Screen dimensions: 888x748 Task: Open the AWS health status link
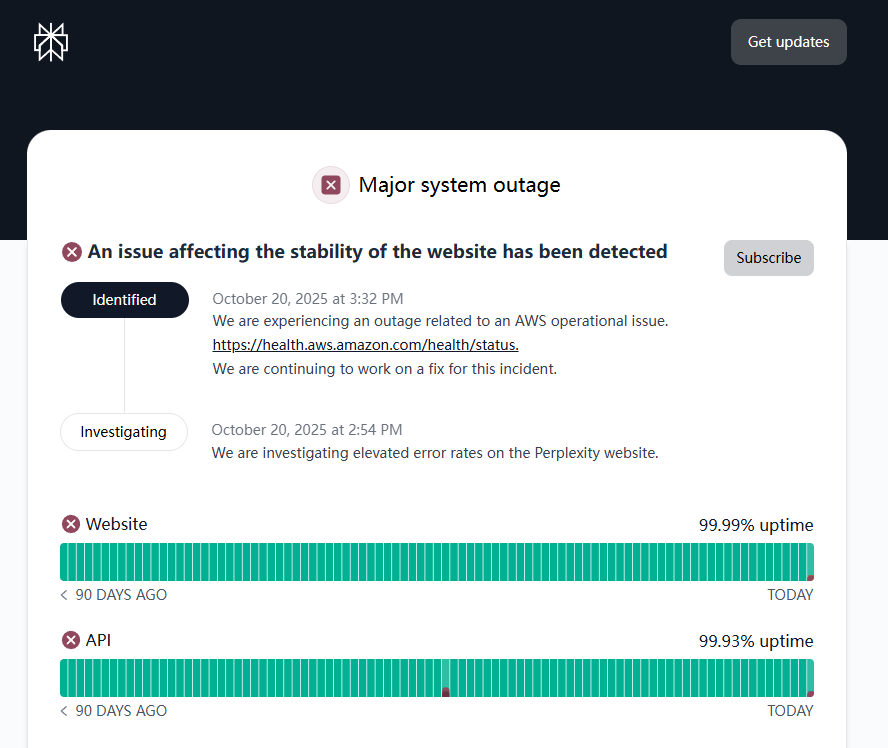click(x=365, y=344)
